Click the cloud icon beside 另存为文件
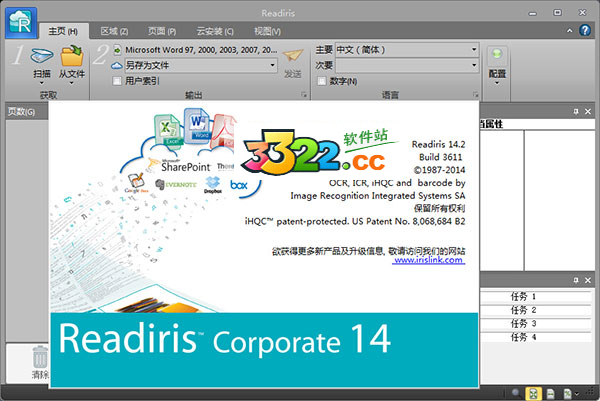This screenshot has height=401, width=600. 117,66
